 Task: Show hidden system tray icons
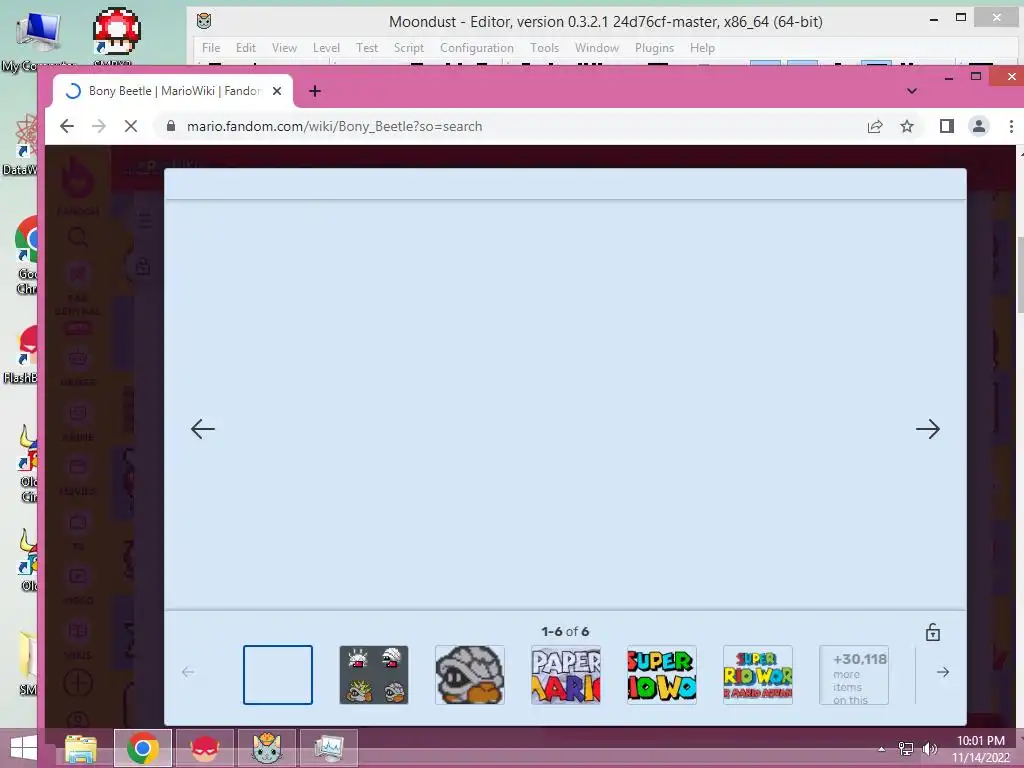881,748
